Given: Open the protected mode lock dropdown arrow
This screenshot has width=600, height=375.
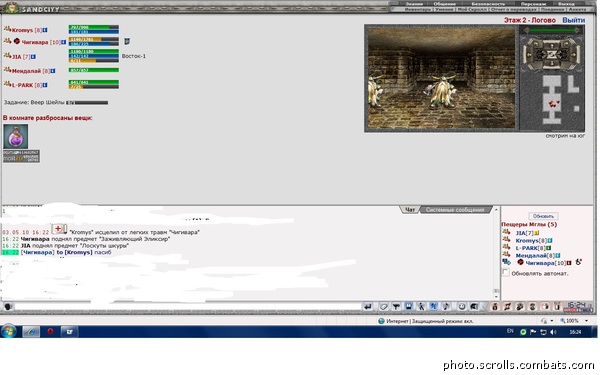Looking at the screenshot, I should pos(551,321).
